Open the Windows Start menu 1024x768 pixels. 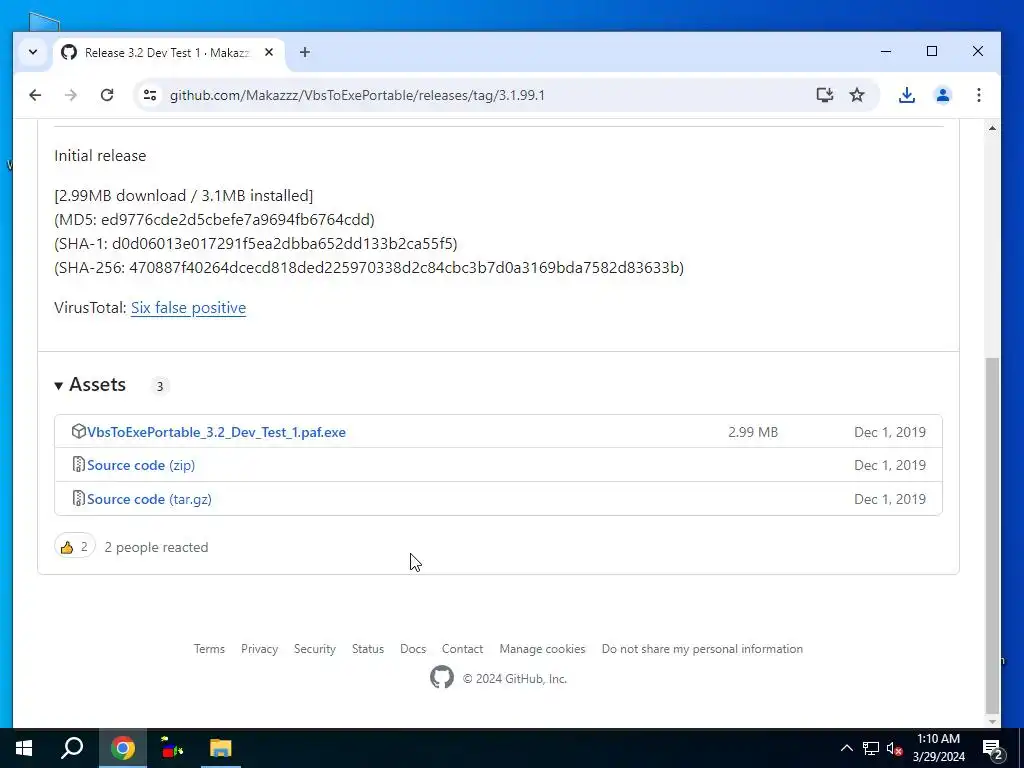point(24,748)
